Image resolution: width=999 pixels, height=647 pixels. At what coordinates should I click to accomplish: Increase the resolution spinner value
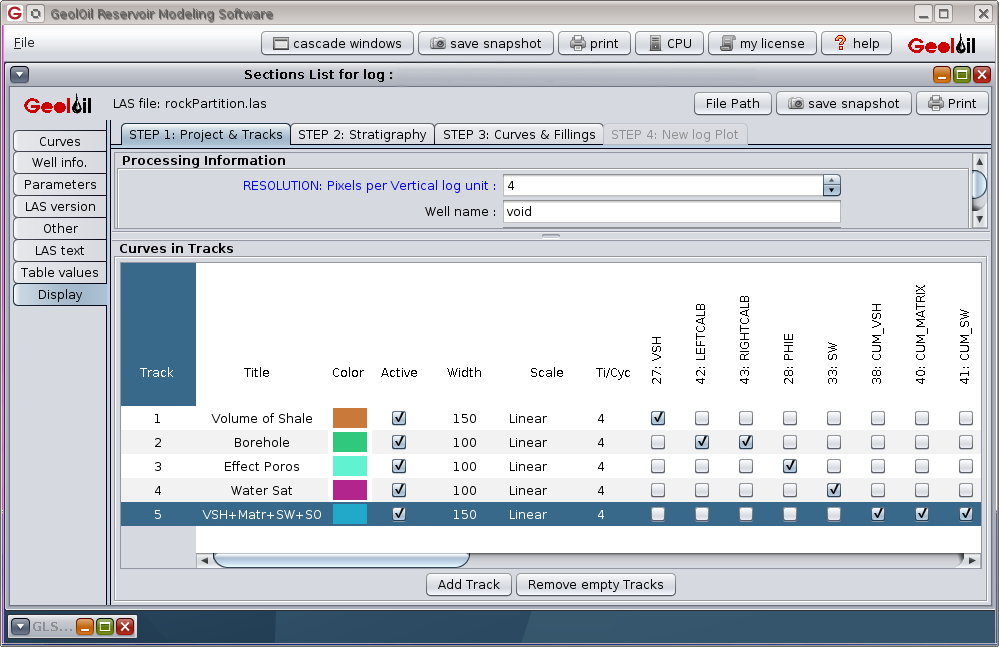point(831,180)
